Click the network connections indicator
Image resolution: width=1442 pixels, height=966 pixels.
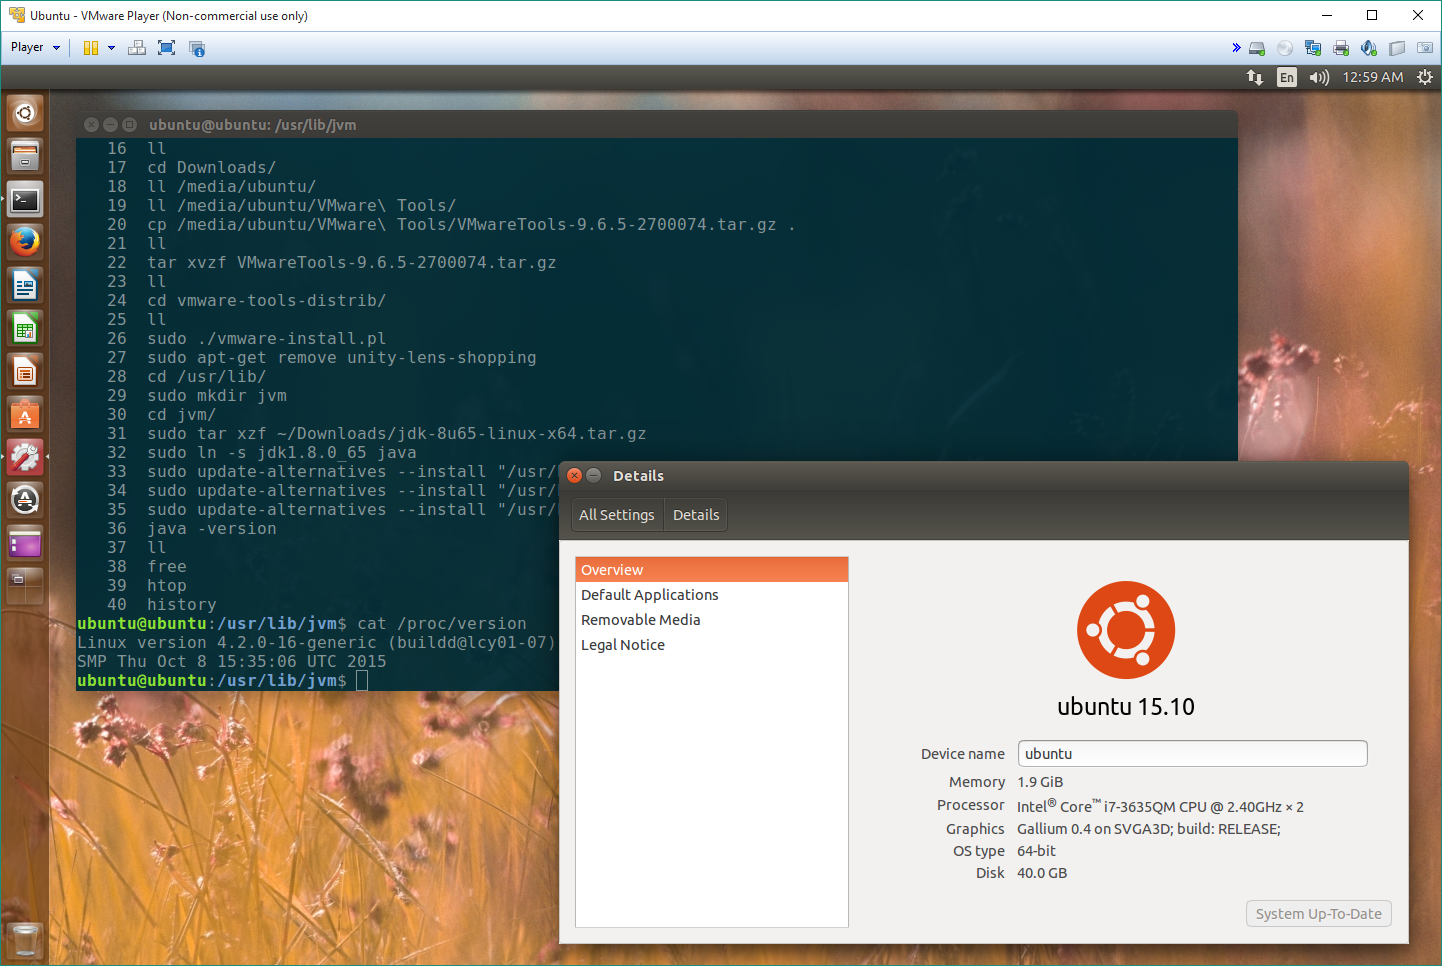point(1255,77)
